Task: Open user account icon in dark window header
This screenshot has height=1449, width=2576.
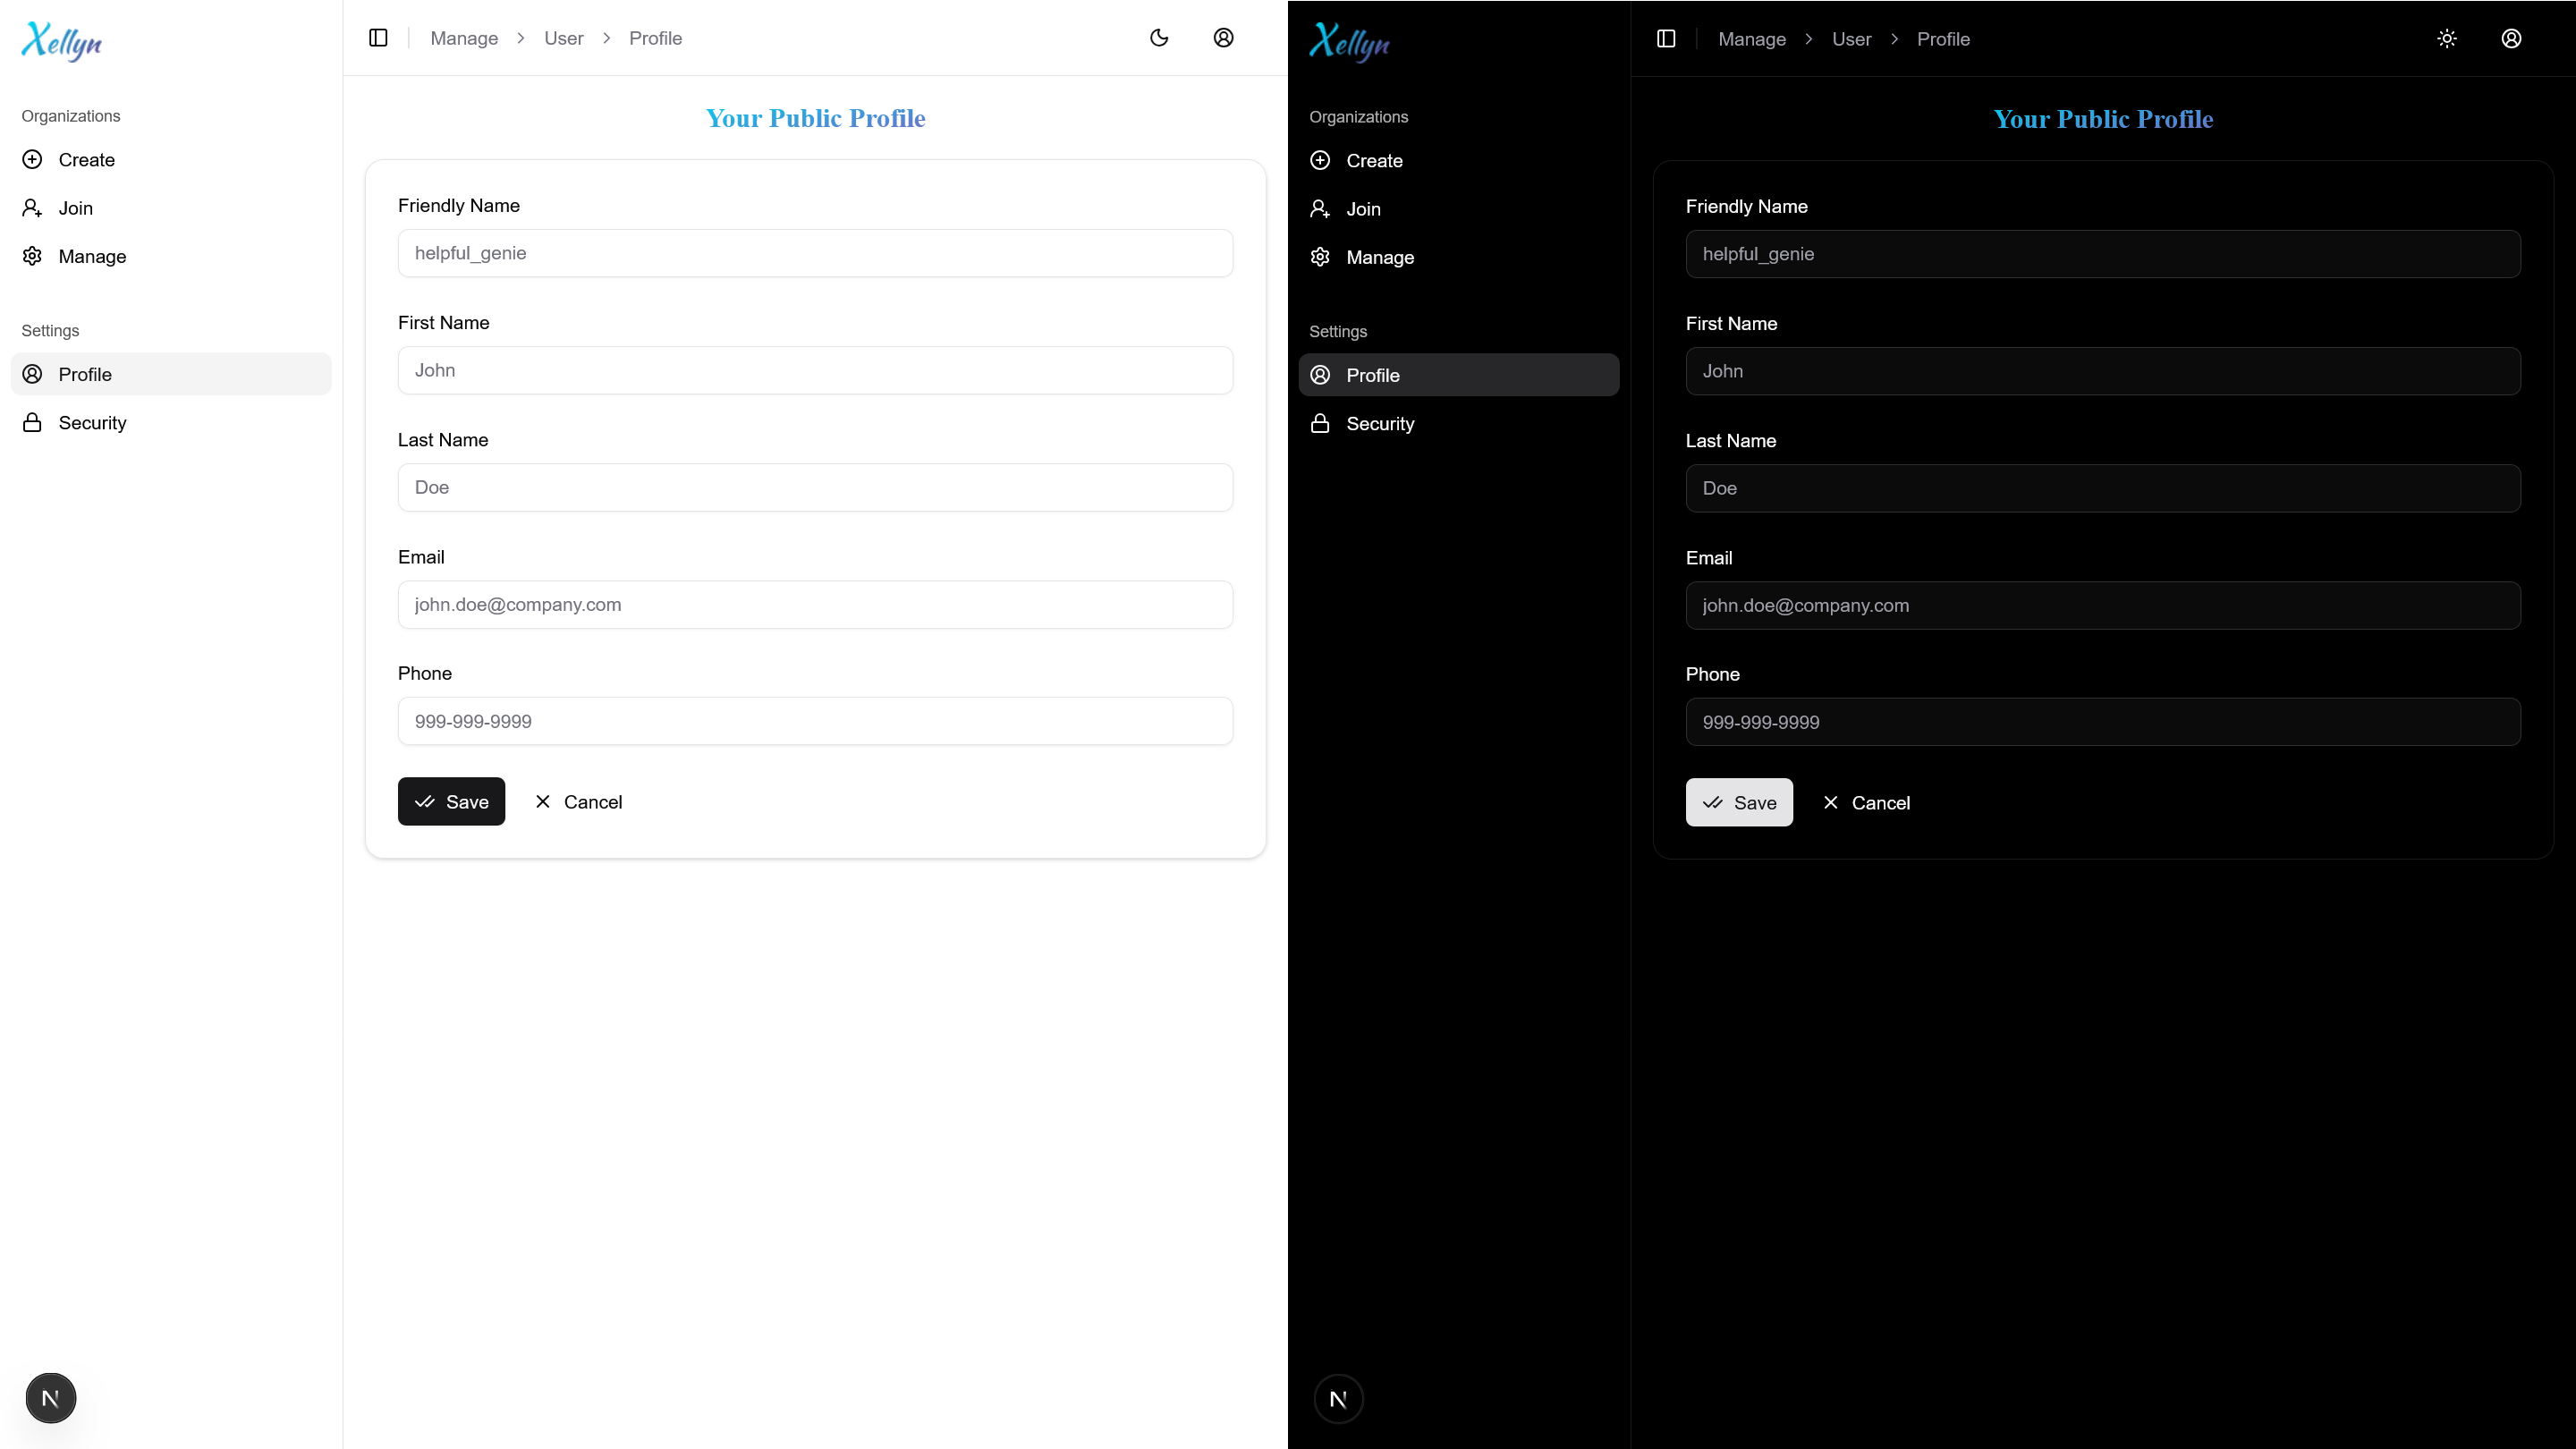Action: pos(2512,39)
